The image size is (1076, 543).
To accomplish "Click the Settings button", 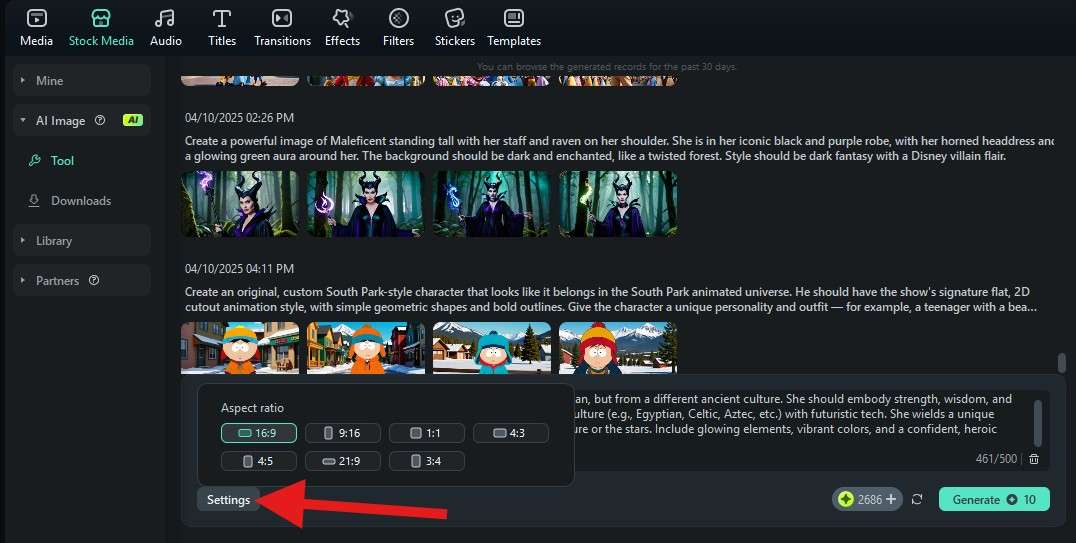I will pyautogui.click(x=229, y=500).
